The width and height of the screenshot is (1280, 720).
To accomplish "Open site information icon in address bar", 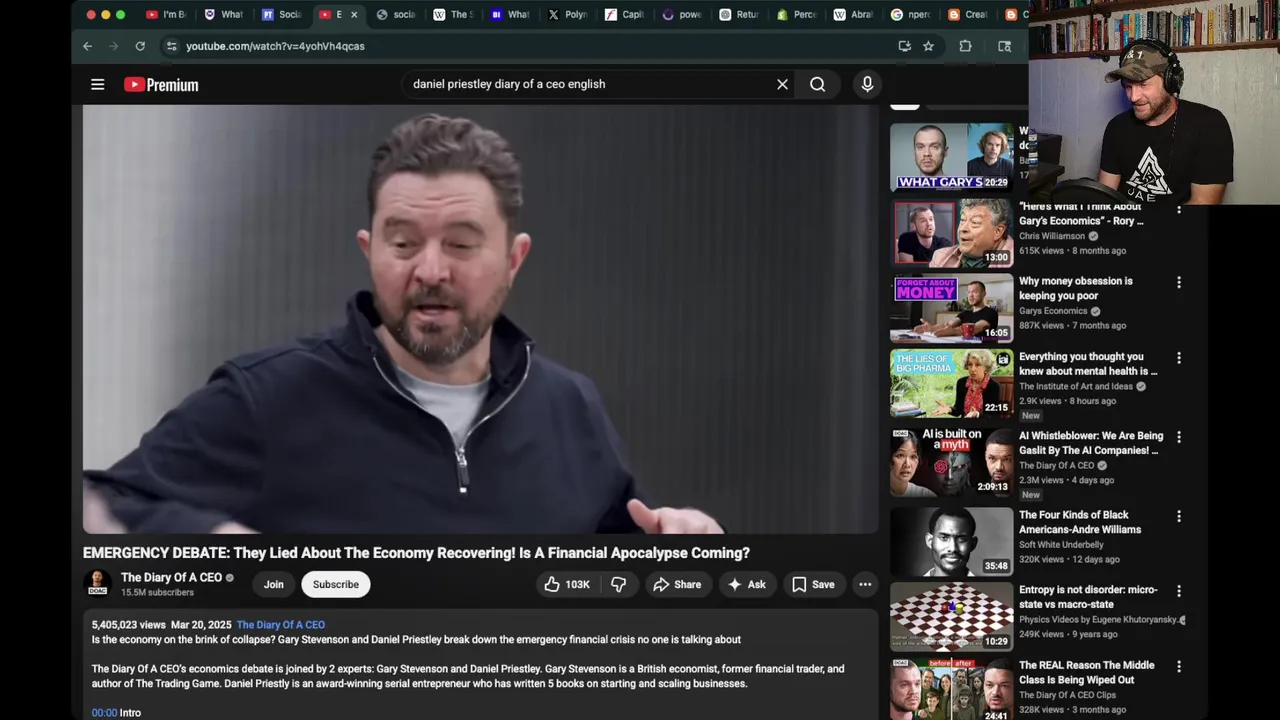I will coord(171,46).
